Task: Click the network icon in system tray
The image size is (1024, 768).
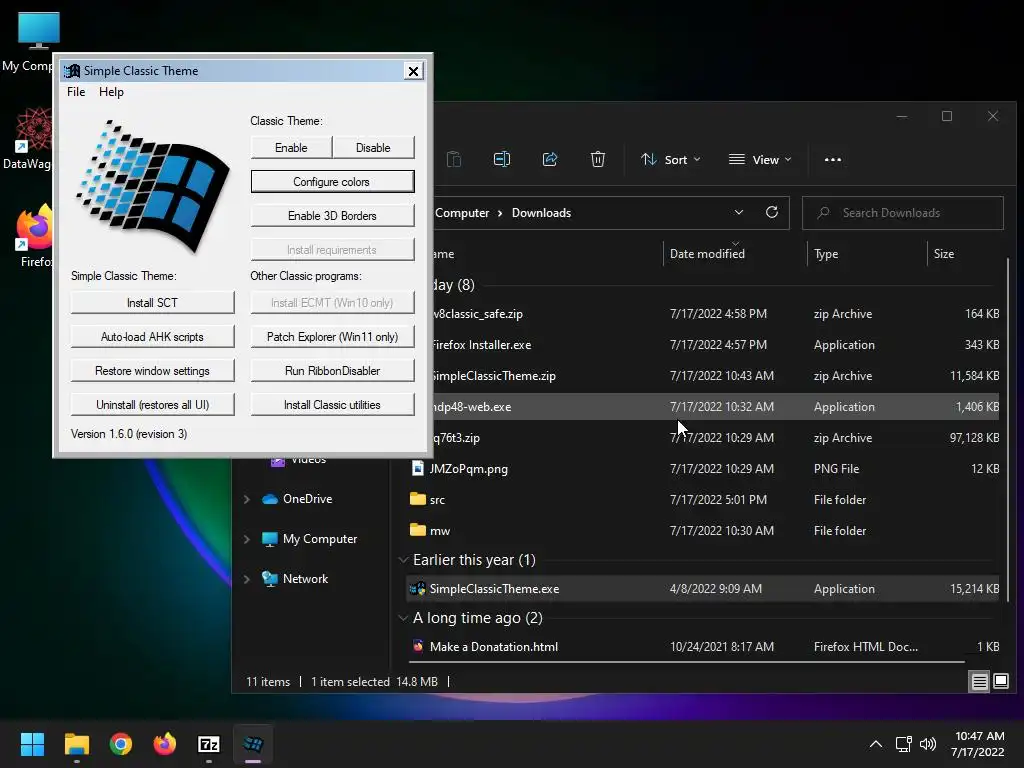Action: (903, 744)
